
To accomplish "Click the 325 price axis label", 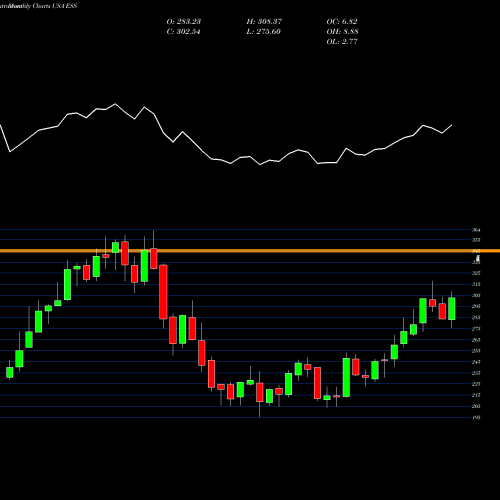I will tap(476, 273).
